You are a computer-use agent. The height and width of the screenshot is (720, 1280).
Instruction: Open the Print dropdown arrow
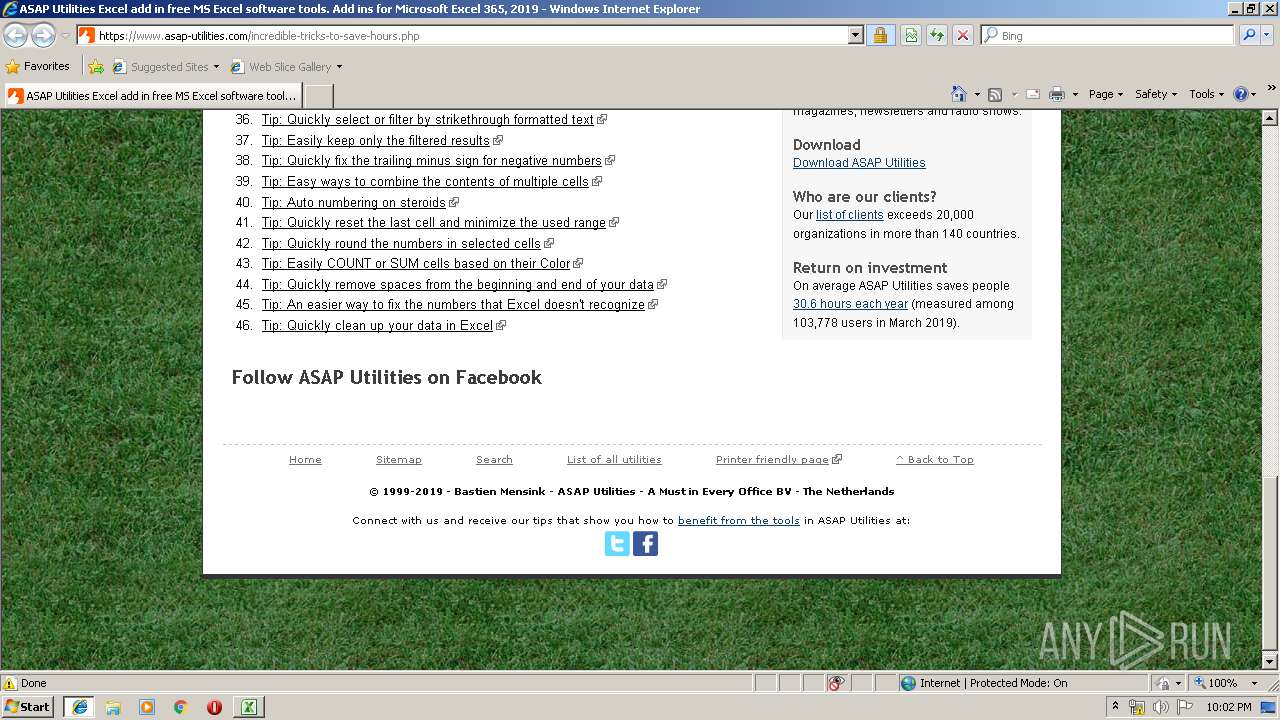pos(1075,94)
